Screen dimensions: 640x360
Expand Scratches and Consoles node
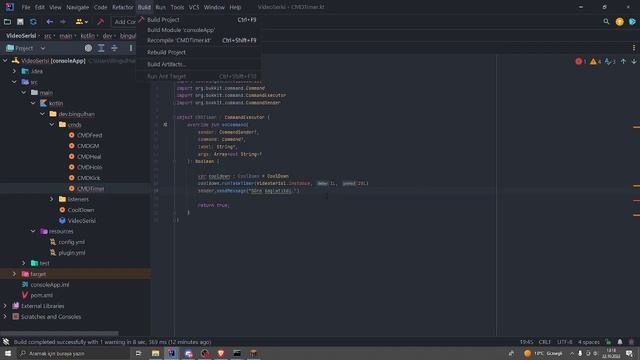coord(5,316)
